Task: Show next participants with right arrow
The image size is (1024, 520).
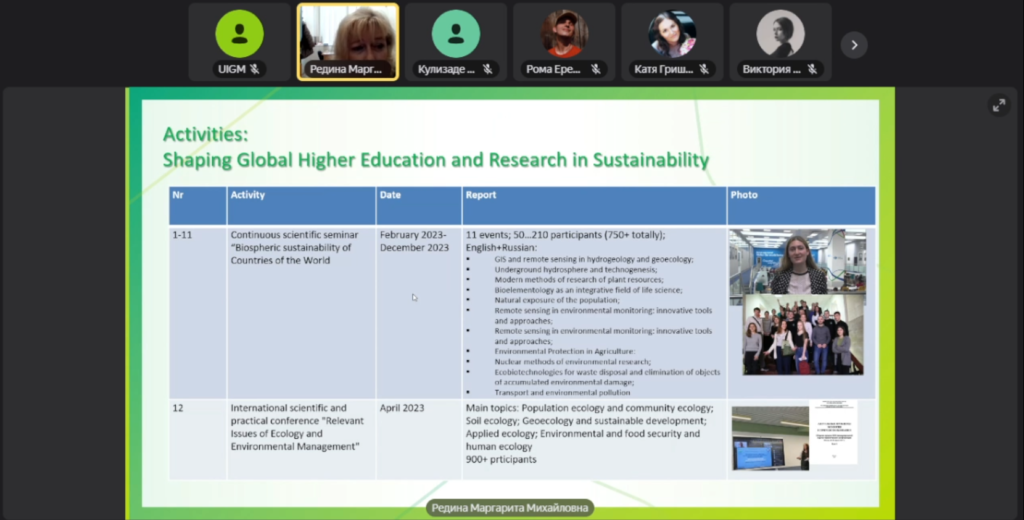Action: click(x=853, y=45)
